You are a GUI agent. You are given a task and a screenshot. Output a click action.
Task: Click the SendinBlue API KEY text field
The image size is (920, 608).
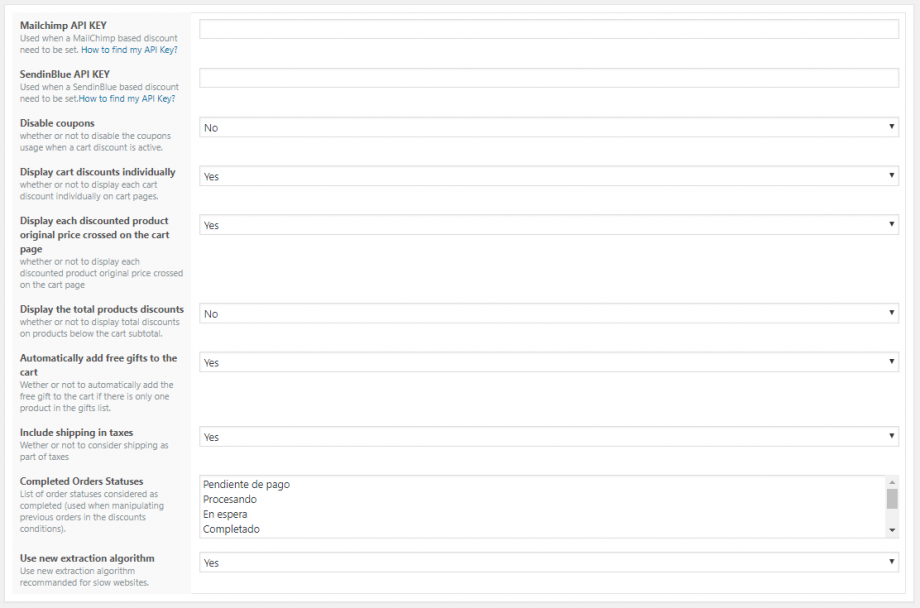(548, 78)
